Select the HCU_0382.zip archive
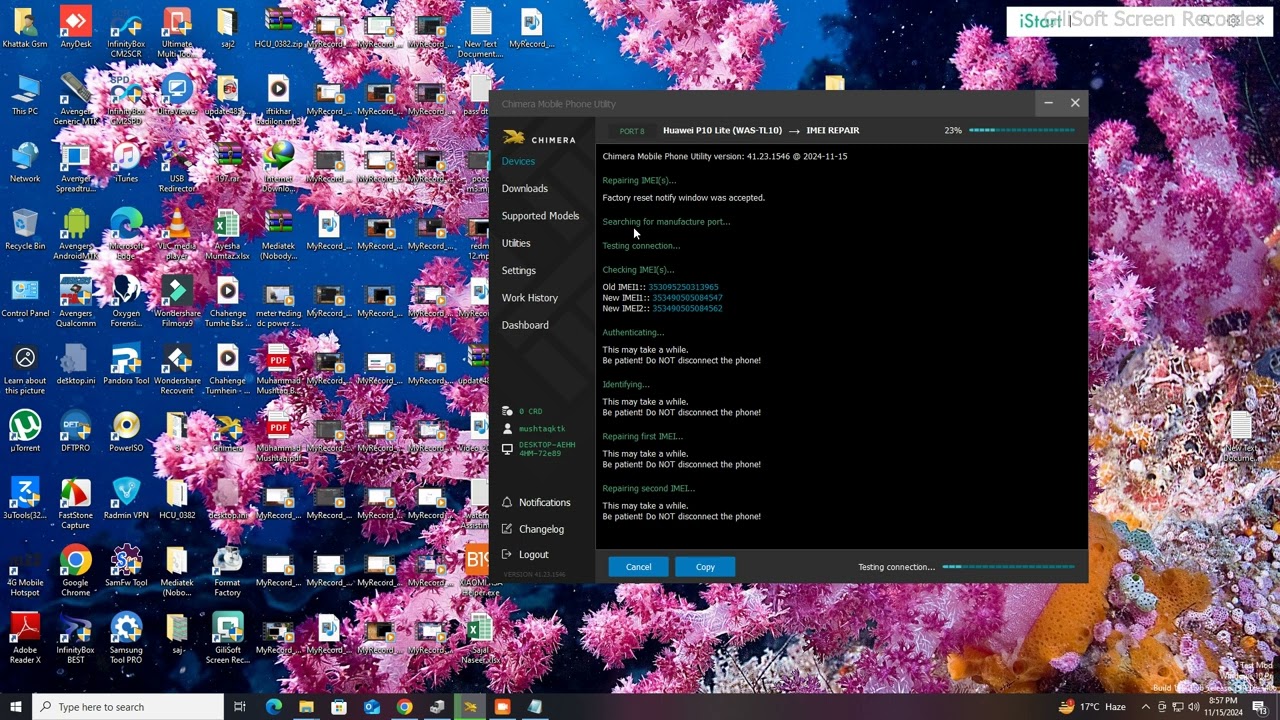Image resolution: width=1280 pixels, height=720 pixels. [279, 28]
